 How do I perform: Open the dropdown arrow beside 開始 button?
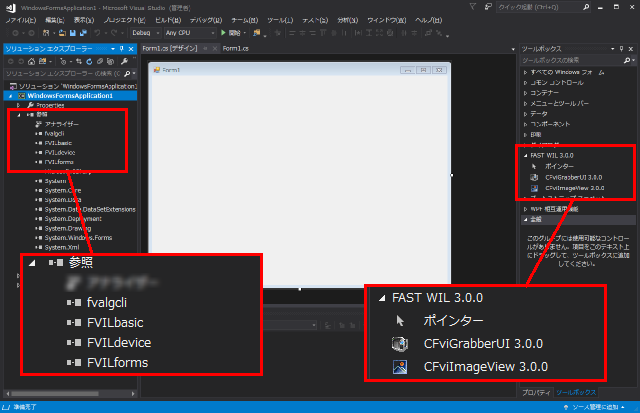[245, 33]
